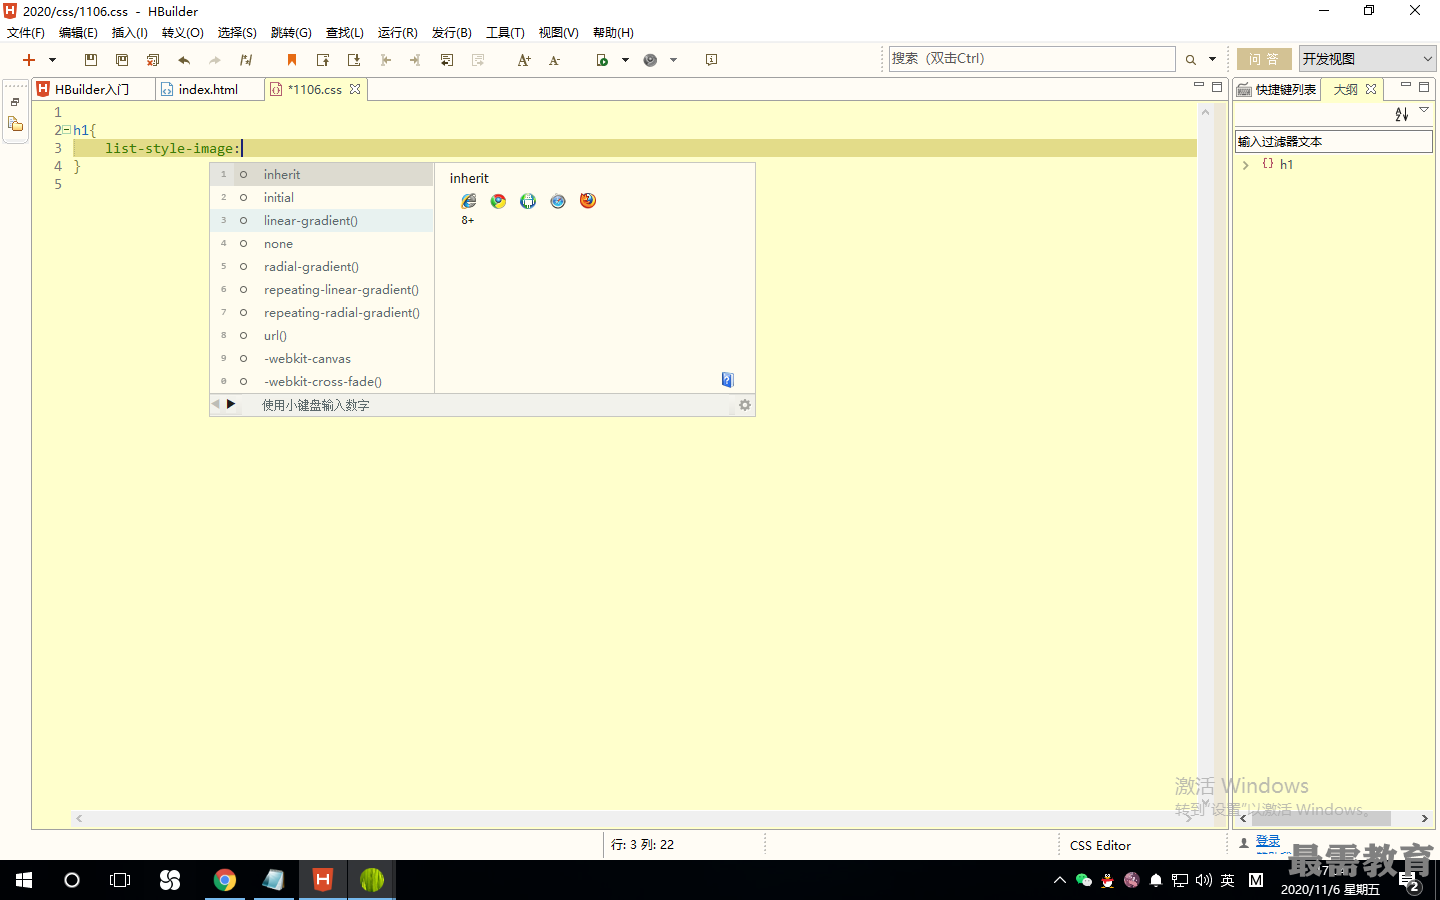Click the Save All icon
This screenshot has height=900, width=1440.
[x=122, y=60]
